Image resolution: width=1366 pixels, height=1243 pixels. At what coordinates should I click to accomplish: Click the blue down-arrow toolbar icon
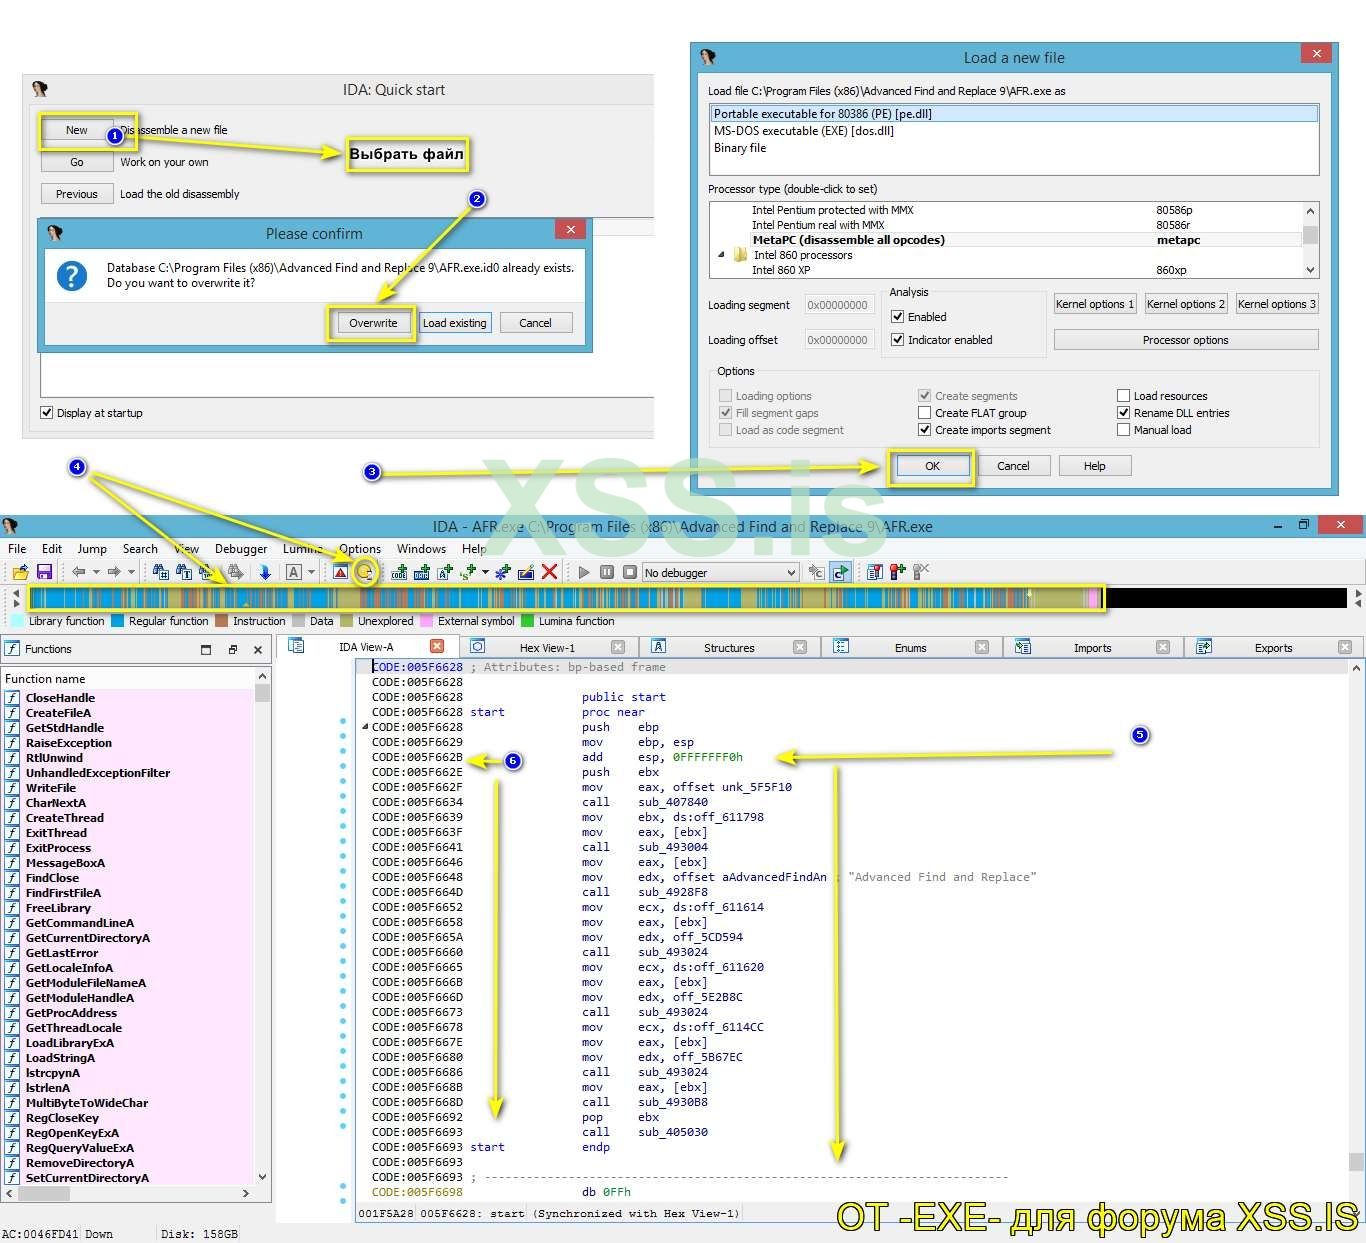click(x=265, y=572)
